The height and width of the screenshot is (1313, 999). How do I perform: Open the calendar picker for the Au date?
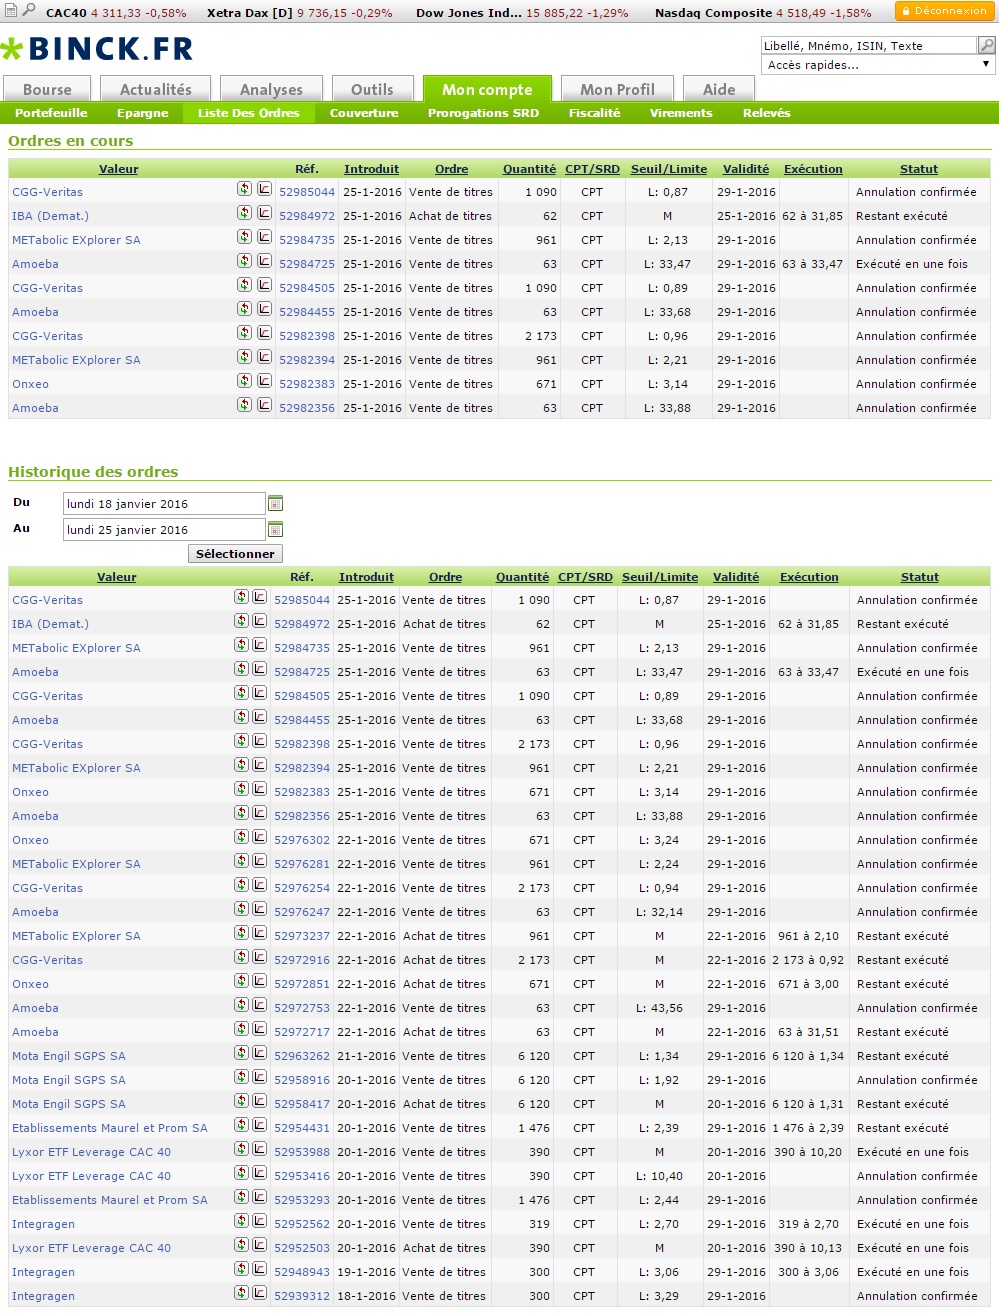276,530
